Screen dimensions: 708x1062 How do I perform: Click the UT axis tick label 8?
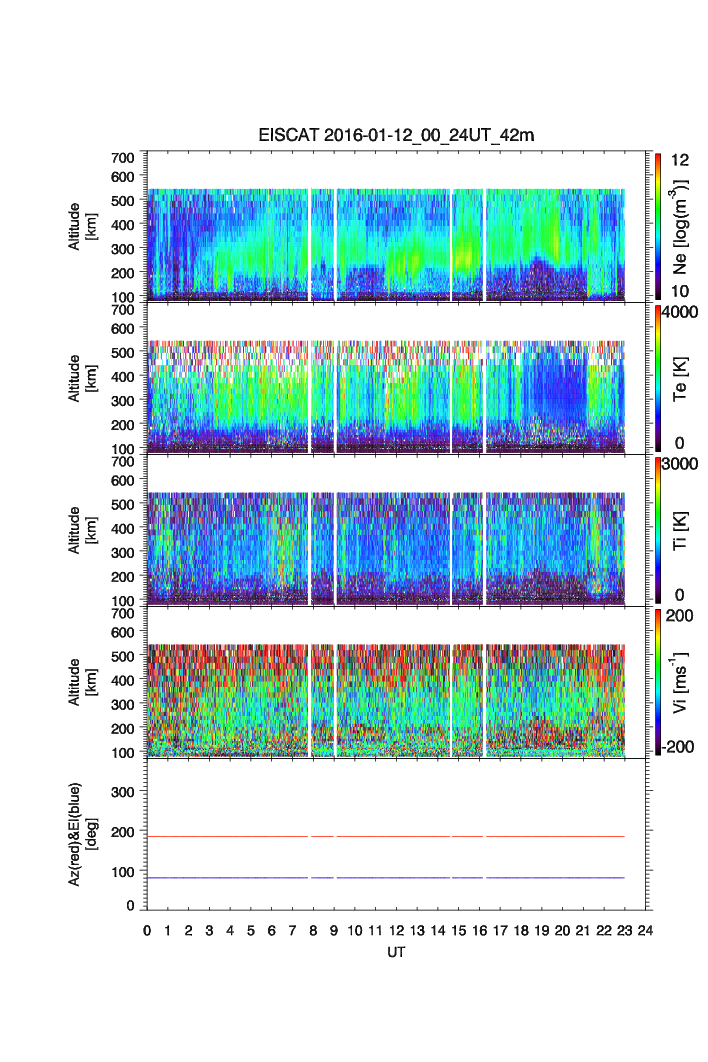coord(313,931)
